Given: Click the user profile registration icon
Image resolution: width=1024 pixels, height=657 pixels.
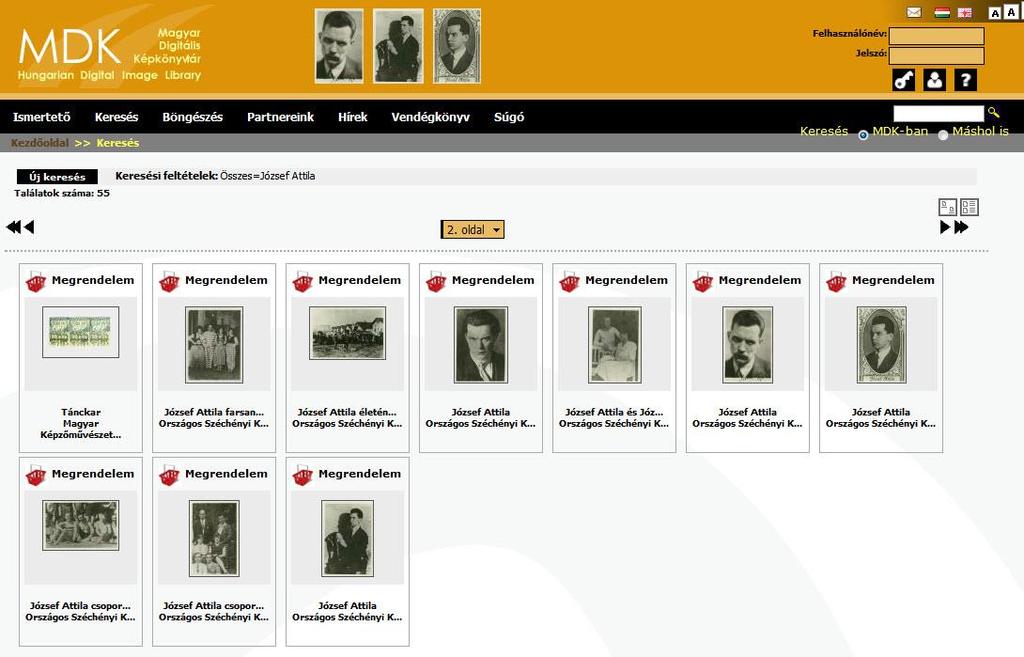Looking at the screenshot, I should tap(935, 80).
